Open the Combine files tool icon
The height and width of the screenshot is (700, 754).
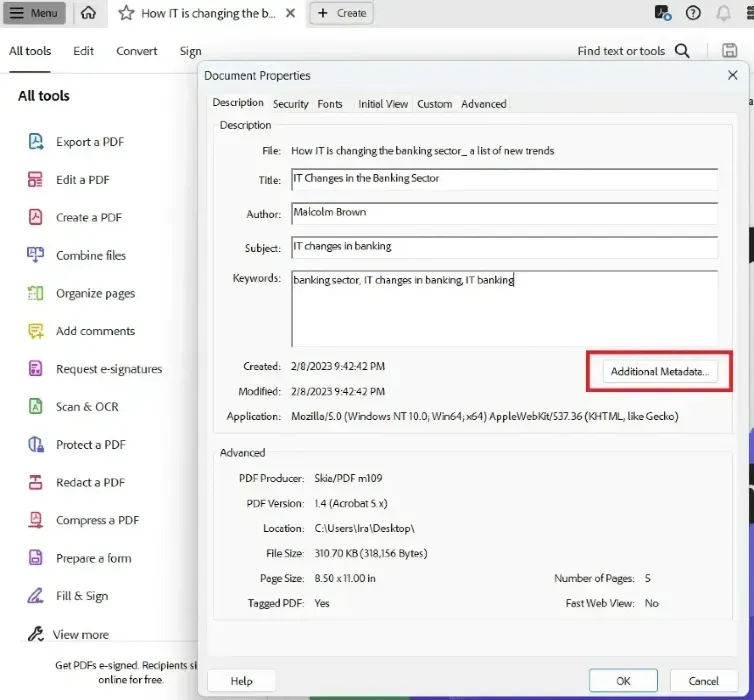(35, 255)
